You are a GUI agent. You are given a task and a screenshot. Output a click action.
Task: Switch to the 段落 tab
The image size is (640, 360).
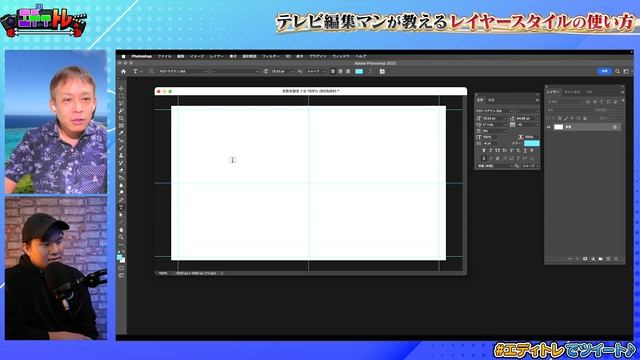491,100
